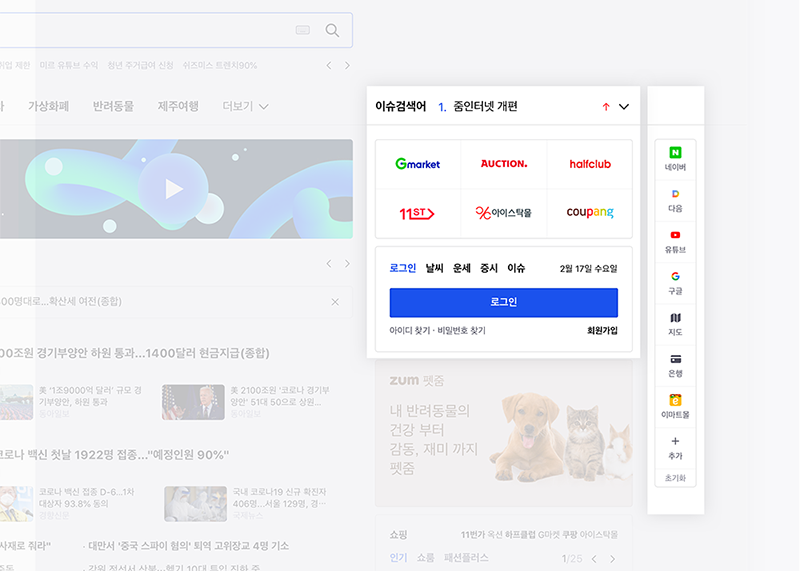
Task: Close the breaking news bar with X
Action: (335, 302)
